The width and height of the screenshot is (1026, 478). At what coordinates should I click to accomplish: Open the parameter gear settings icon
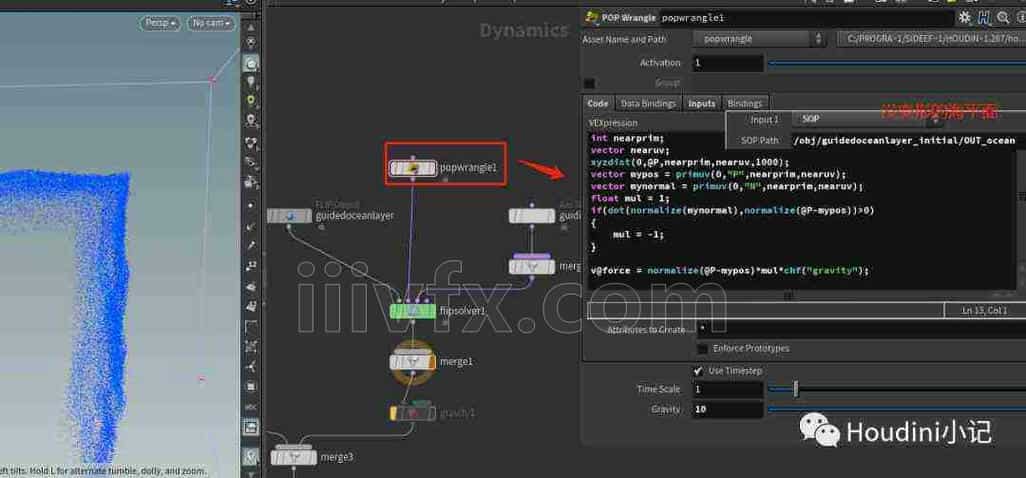[x=964, y=17]
